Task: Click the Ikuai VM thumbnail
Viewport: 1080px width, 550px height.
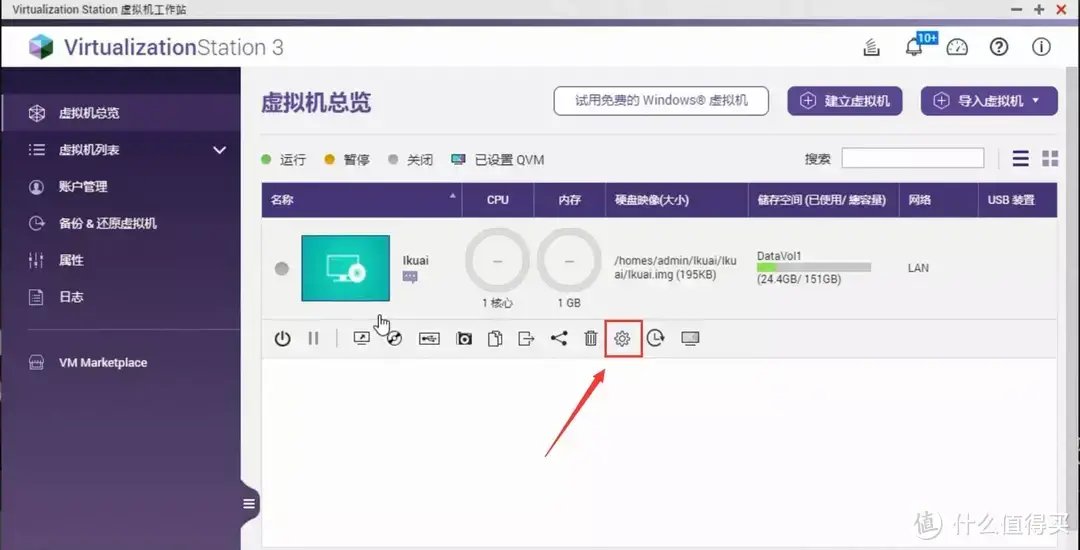Action: [346, 268]
